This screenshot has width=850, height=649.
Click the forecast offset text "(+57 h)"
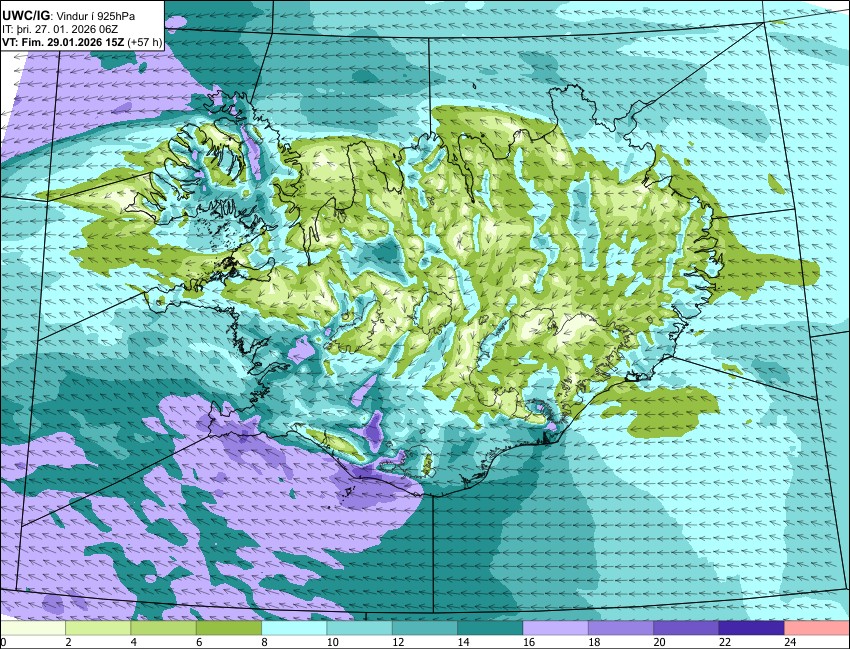pos(145,42)
